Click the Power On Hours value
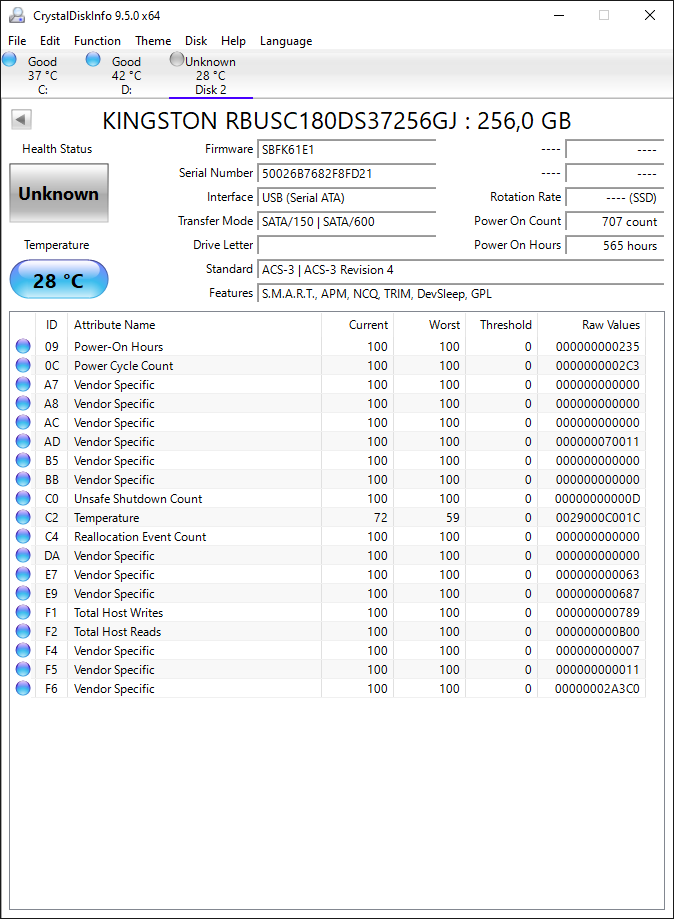Viewport: 674px width, 919px height. click(x=614, y=246)
